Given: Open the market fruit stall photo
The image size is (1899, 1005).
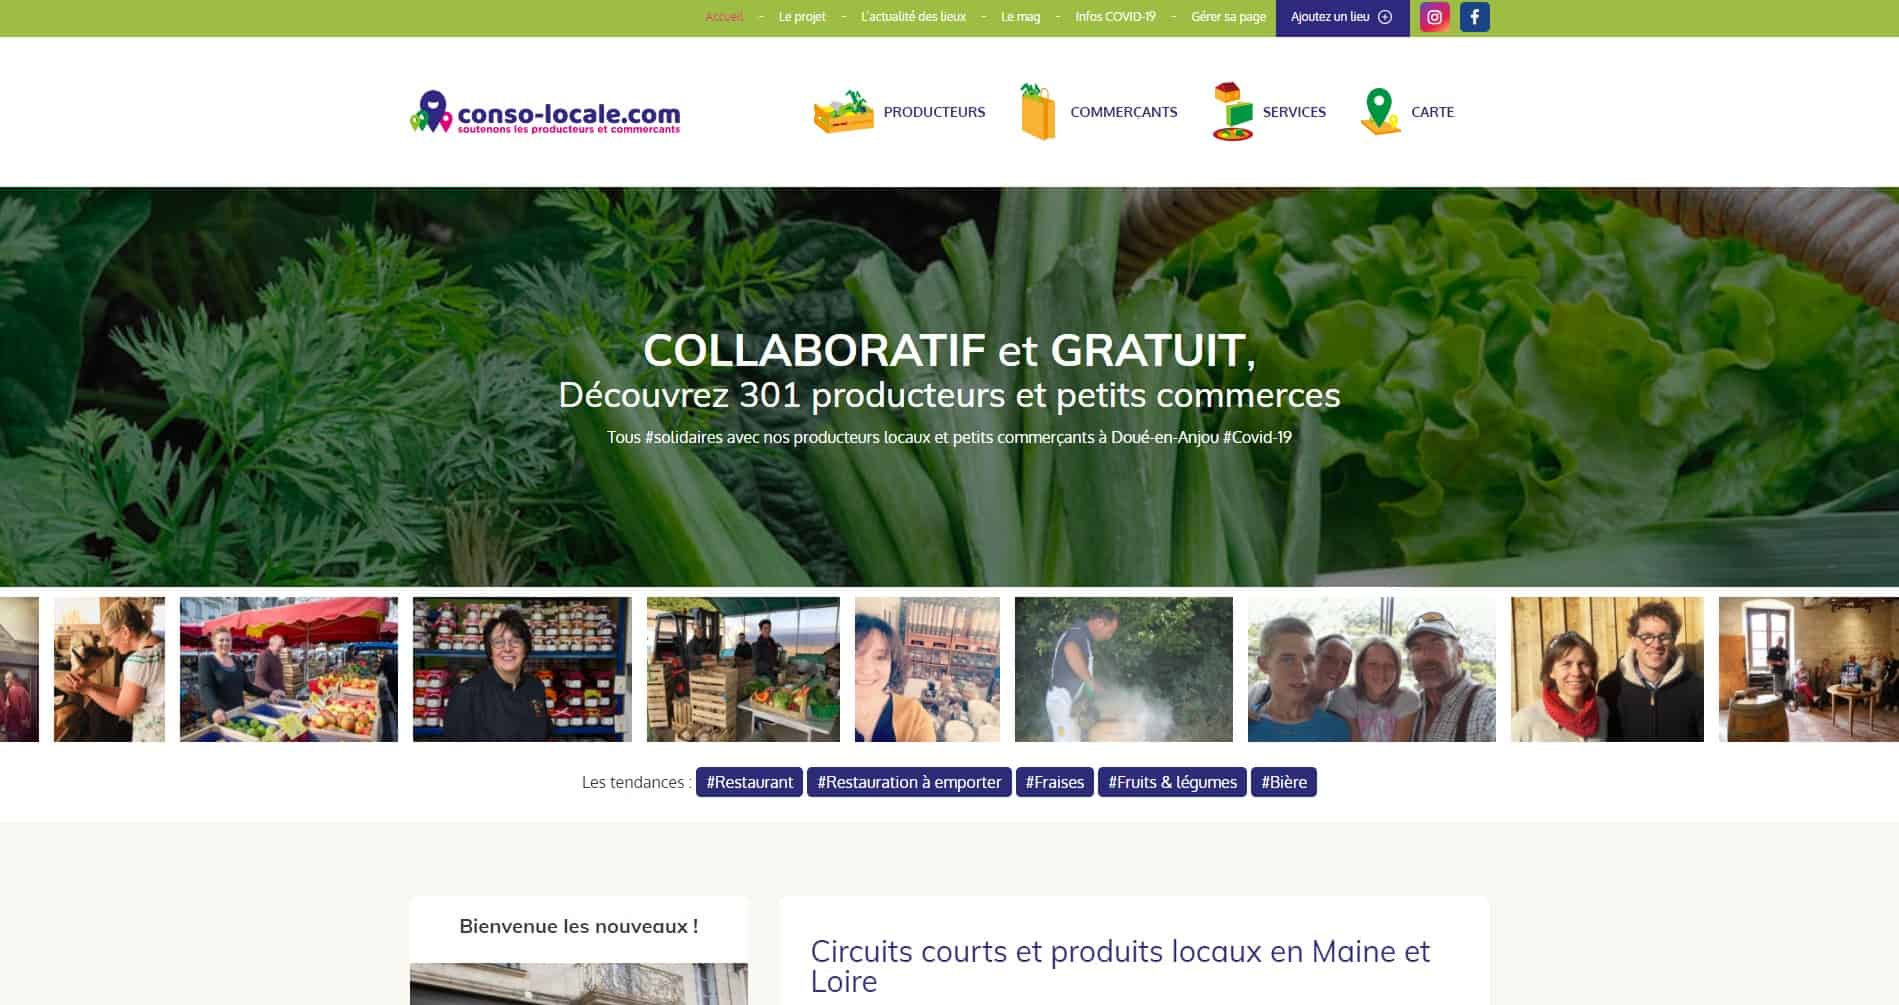Looking at the screenshot, I should pyautogui.click(x=289, y=669).
